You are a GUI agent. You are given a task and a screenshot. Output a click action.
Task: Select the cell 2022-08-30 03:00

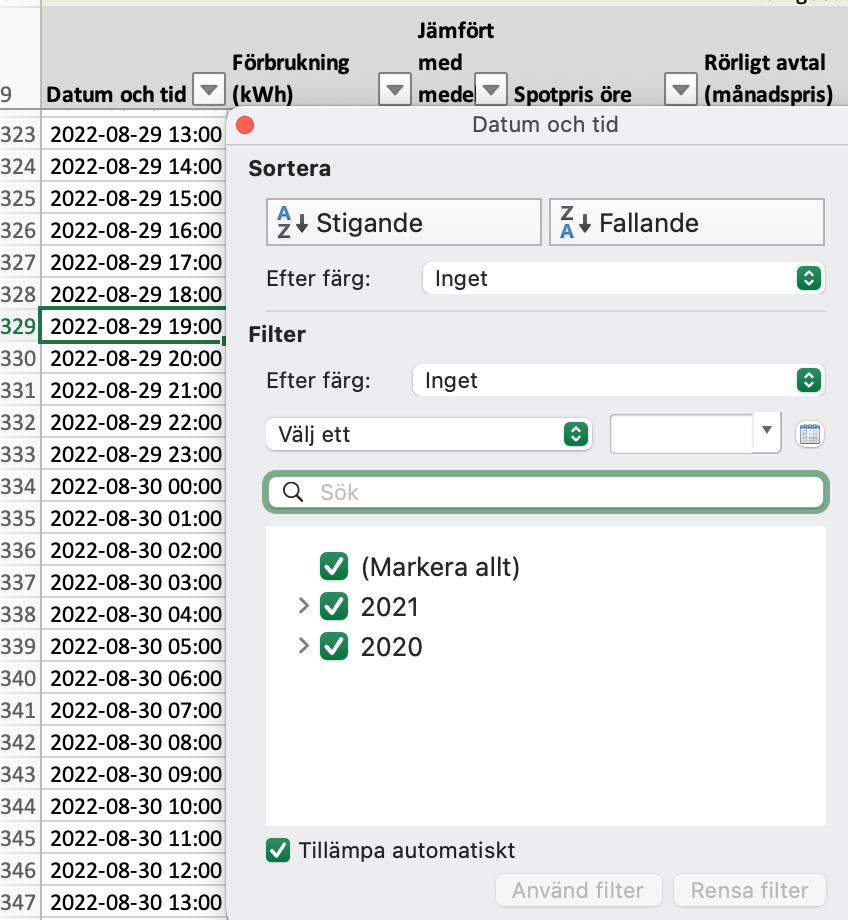pyautogui.click(x=134, y=582)
